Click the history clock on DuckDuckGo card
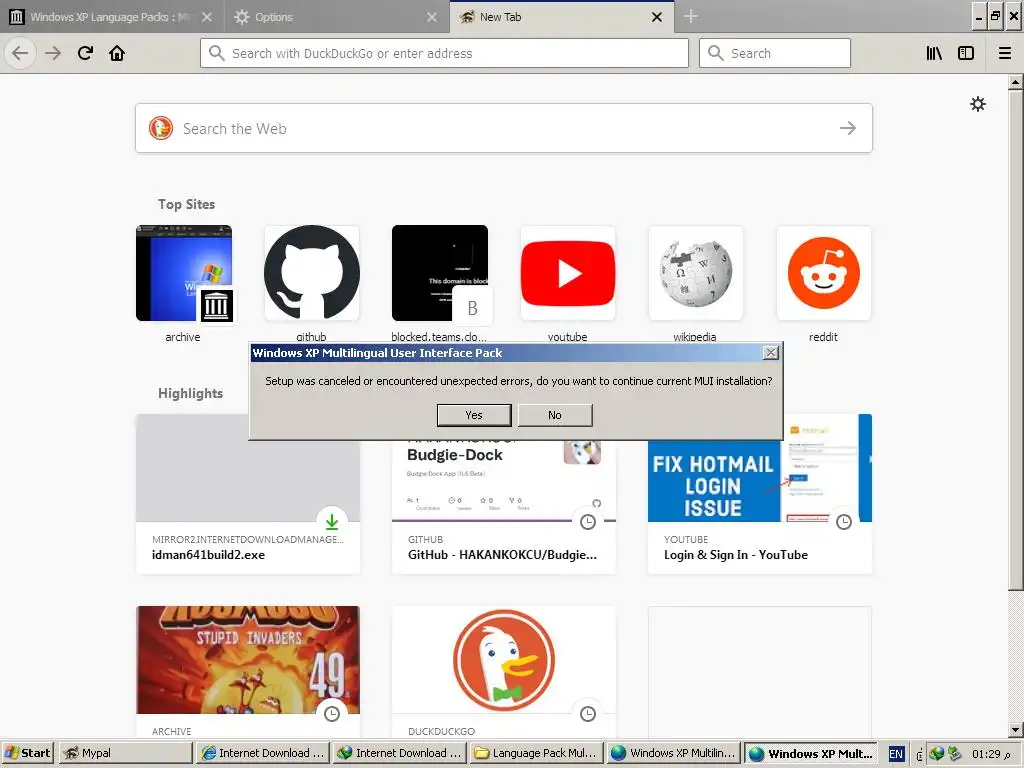 click(588, 714)
